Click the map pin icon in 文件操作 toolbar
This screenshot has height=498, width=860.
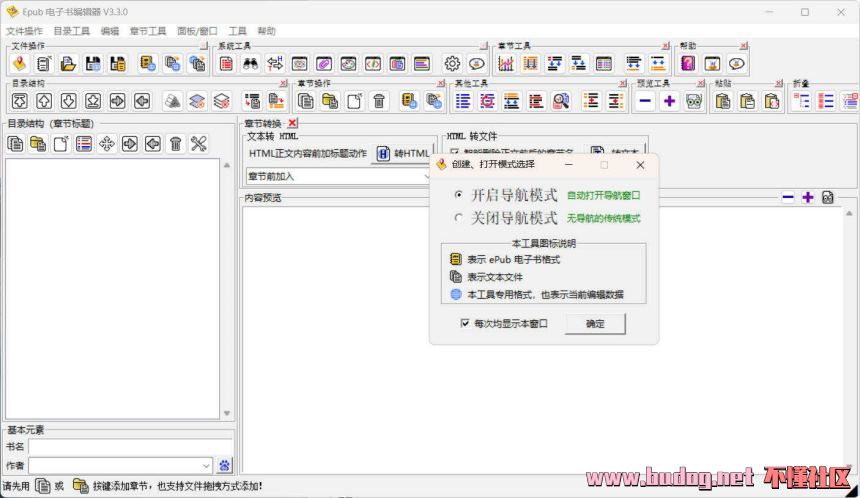click(x=20, y=64)
